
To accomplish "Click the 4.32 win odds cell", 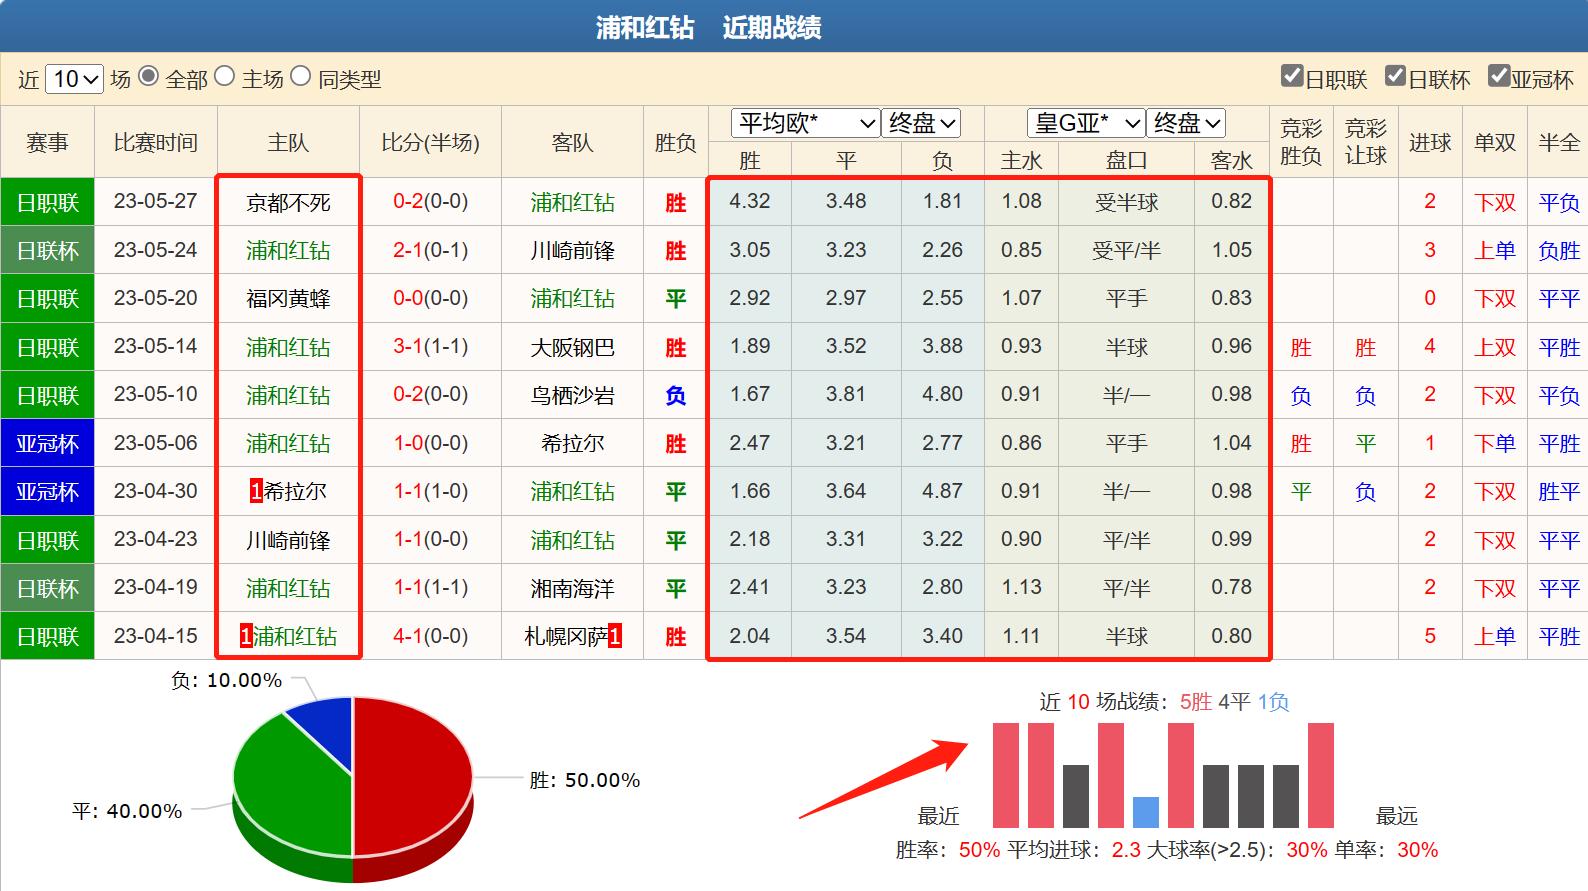I will pyautogui.click(x=750, y=201).
